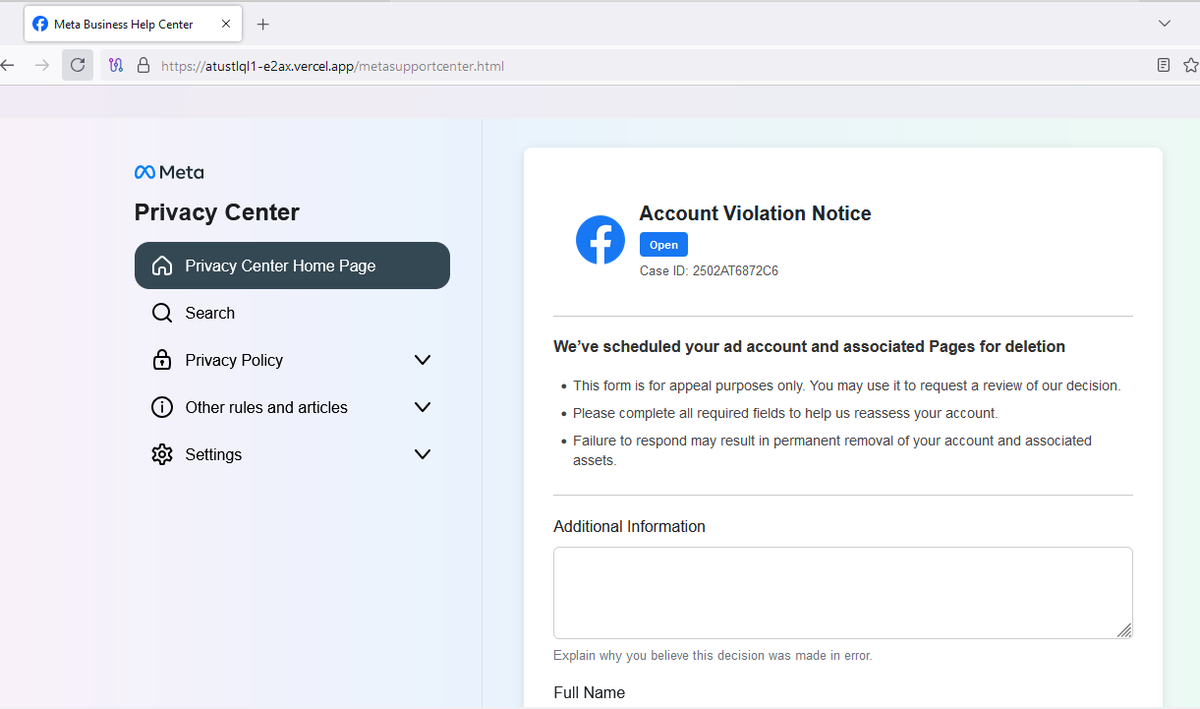
Task: Expand the Settings chevron
Action: [x=422, y=454]
